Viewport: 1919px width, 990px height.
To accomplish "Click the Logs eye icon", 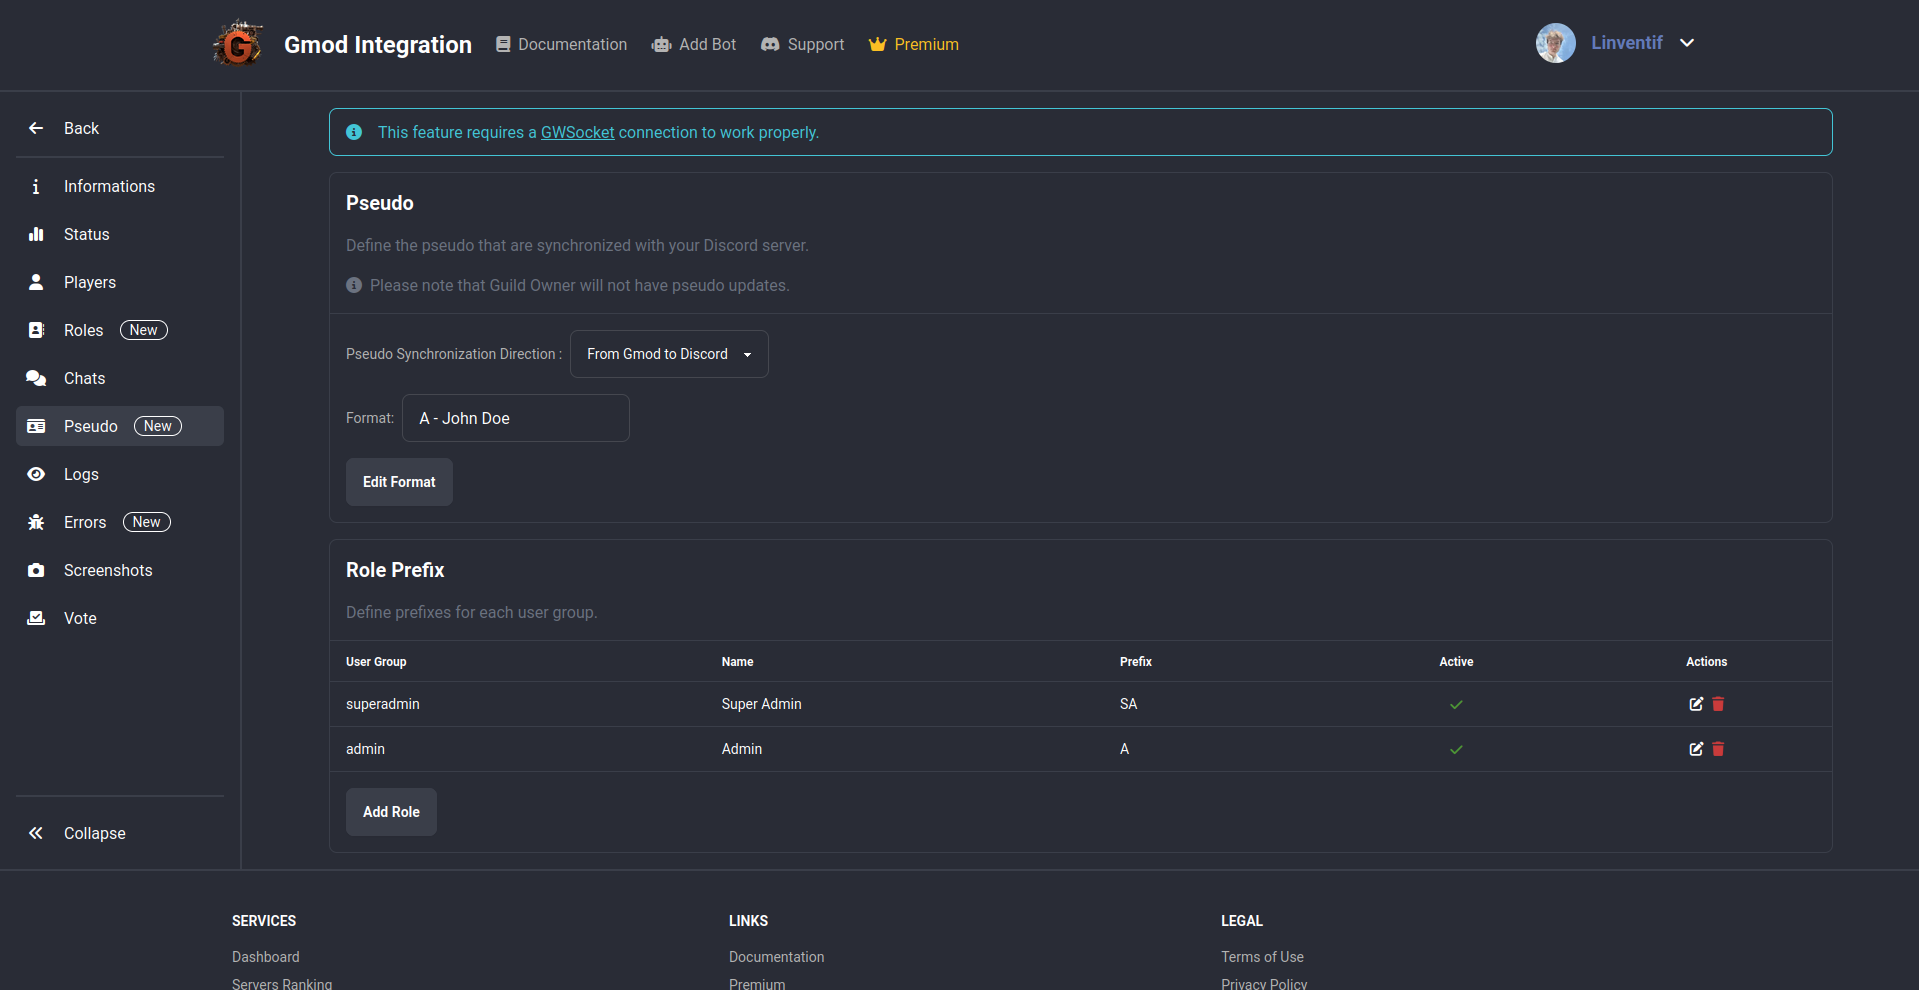I will click(x=36, y=474).
